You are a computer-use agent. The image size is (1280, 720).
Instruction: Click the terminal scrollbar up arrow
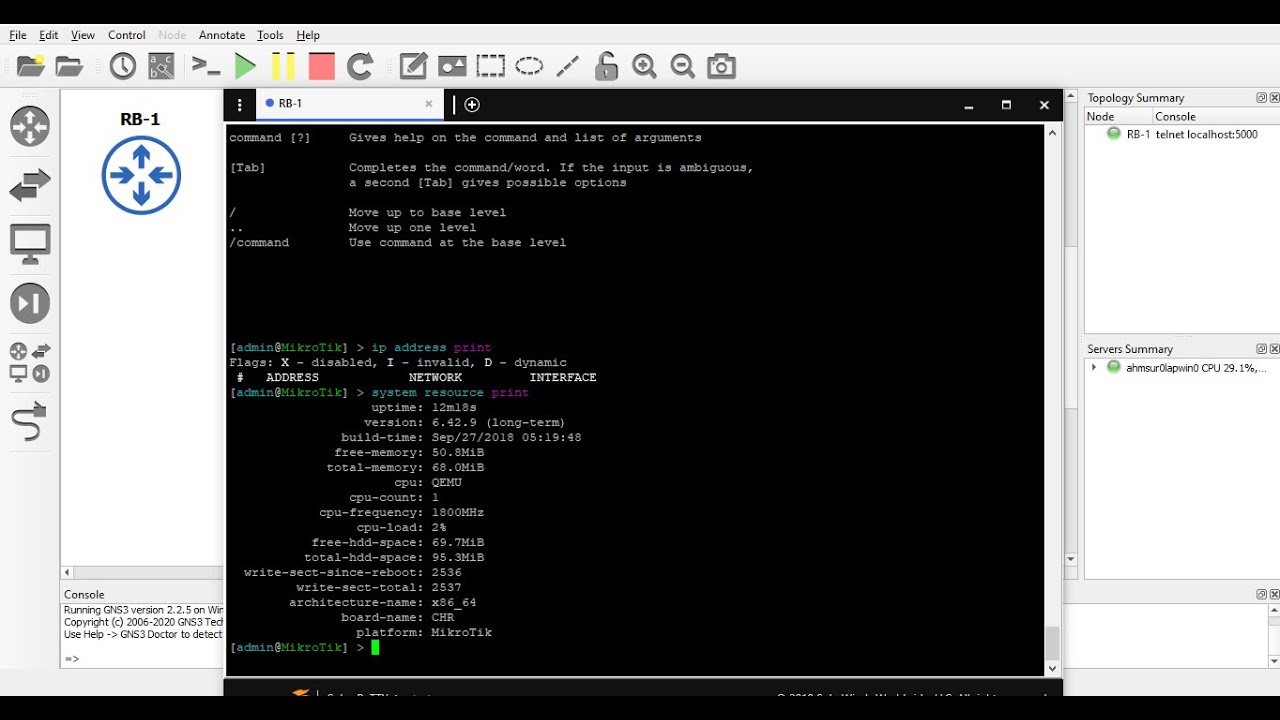point(1052,133)
